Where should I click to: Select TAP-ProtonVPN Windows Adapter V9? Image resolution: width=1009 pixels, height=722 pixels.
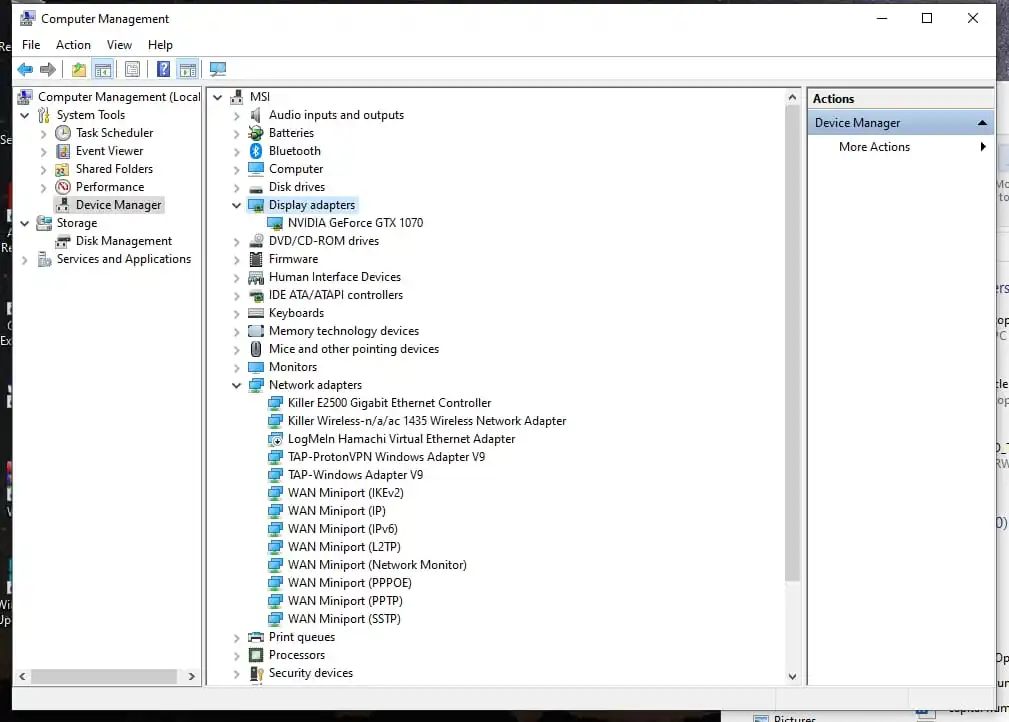[x=386, y=457]
